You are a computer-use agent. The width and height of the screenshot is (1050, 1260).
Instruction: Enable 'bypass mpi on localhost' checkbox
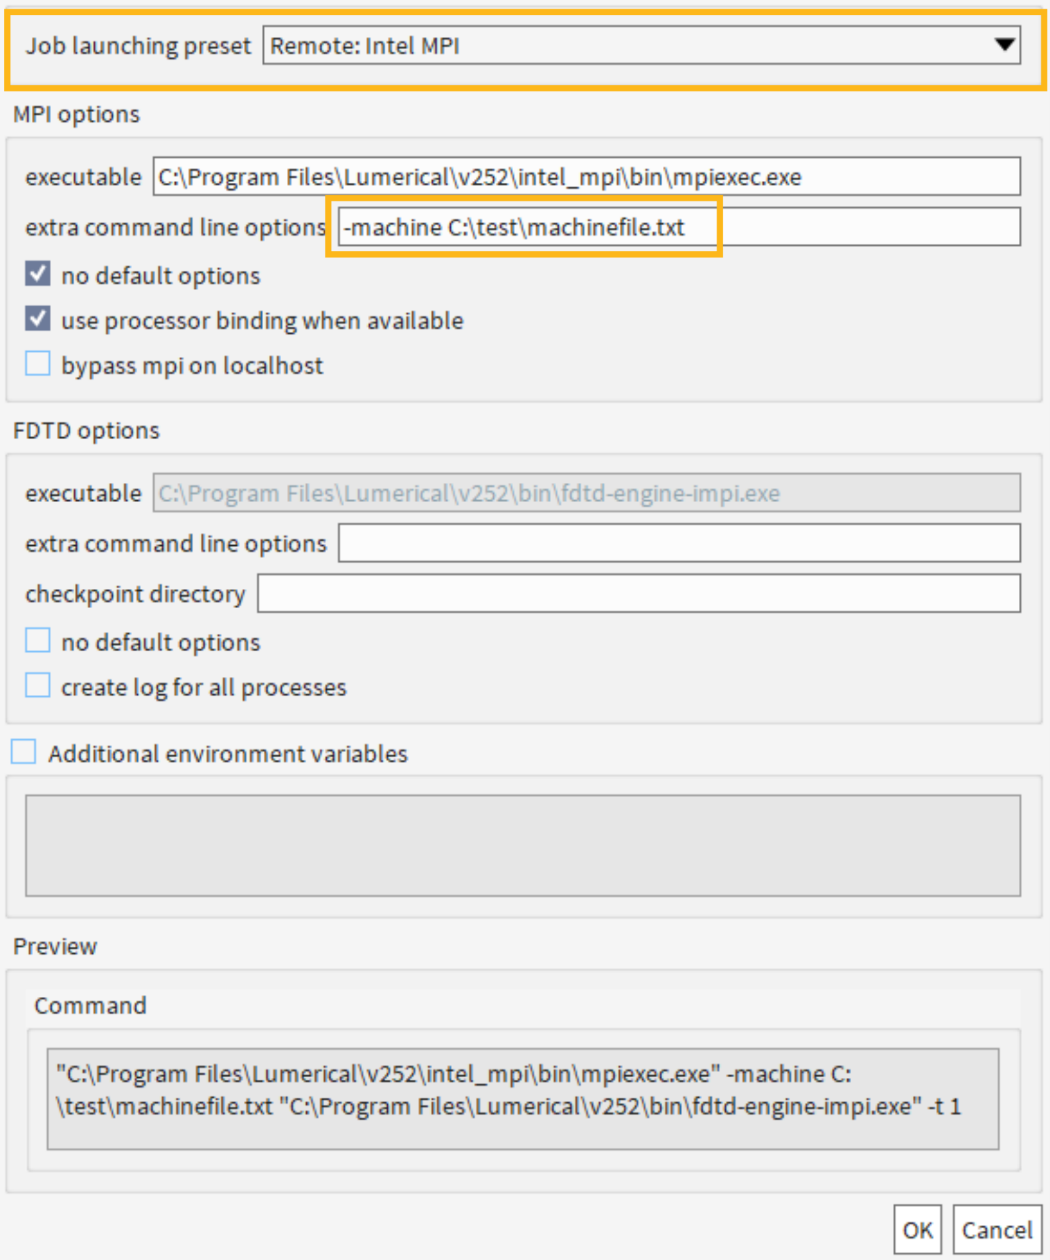pyautogui.click(x=37, y=364)
